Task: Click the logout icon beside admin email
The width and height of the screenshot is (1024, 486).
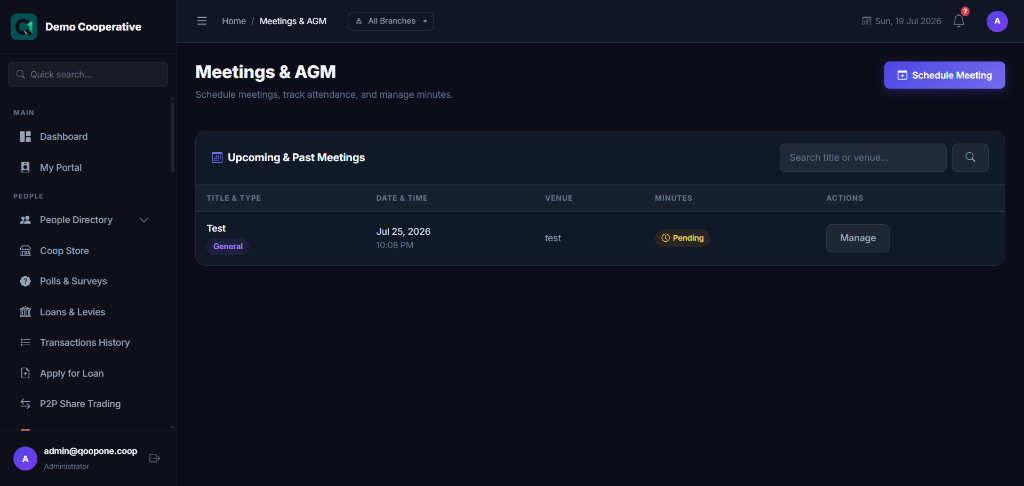Action: tap(155, 458)
